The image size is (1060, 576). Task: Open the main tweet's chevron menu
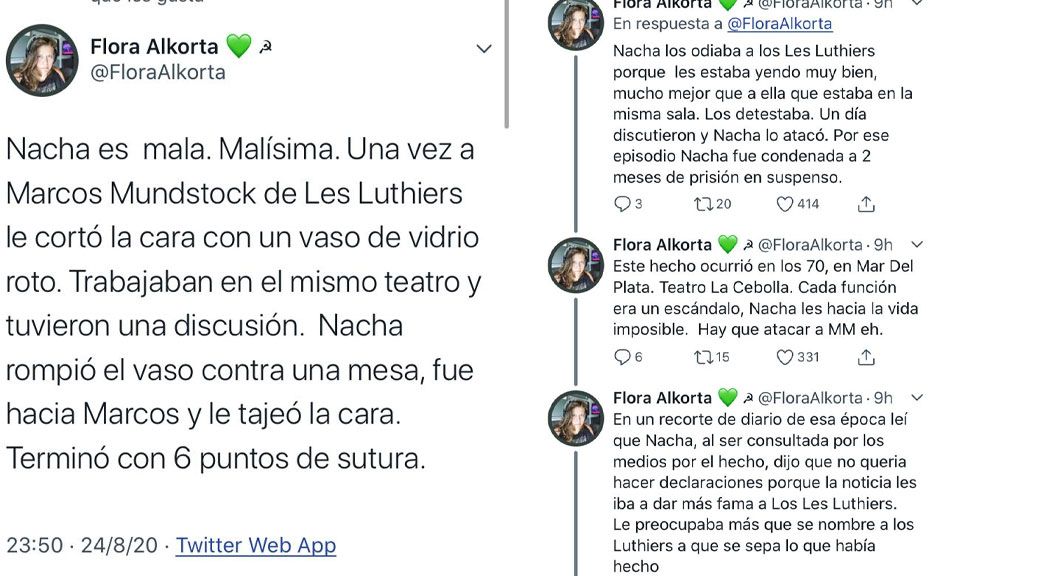pyautogui.click(x=484, y=48)
